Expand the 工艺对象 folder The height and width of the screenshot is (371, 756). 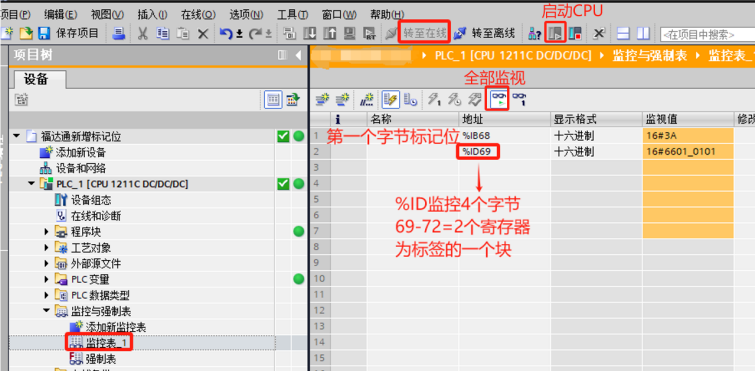pos(47,247)
